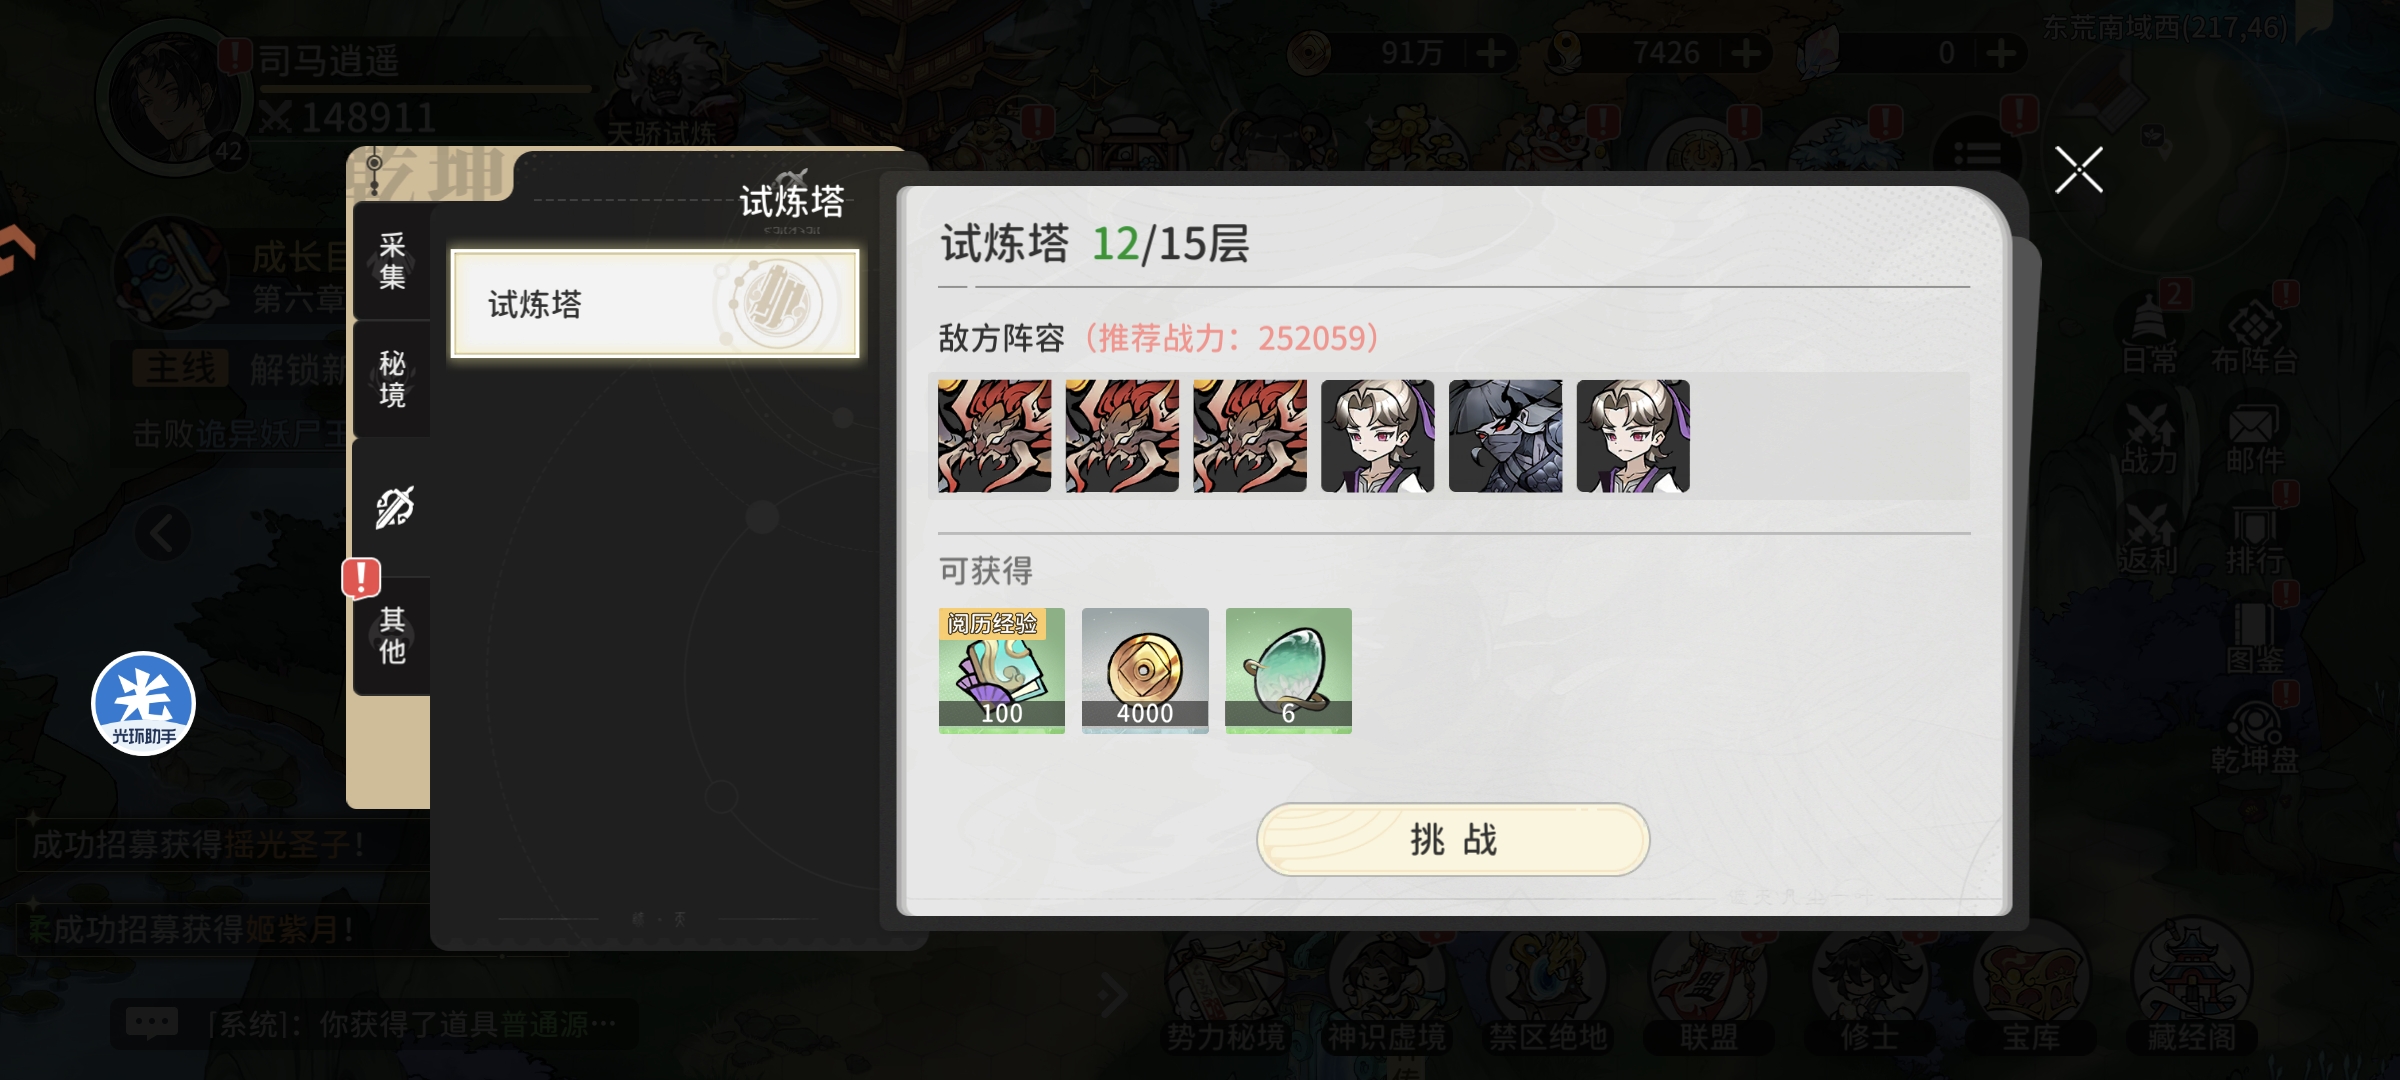The height and width of the screenshot is (1080, 2400).
Task: Inspect the first red demon enemy portrait
Action: [x=995, y=436]
